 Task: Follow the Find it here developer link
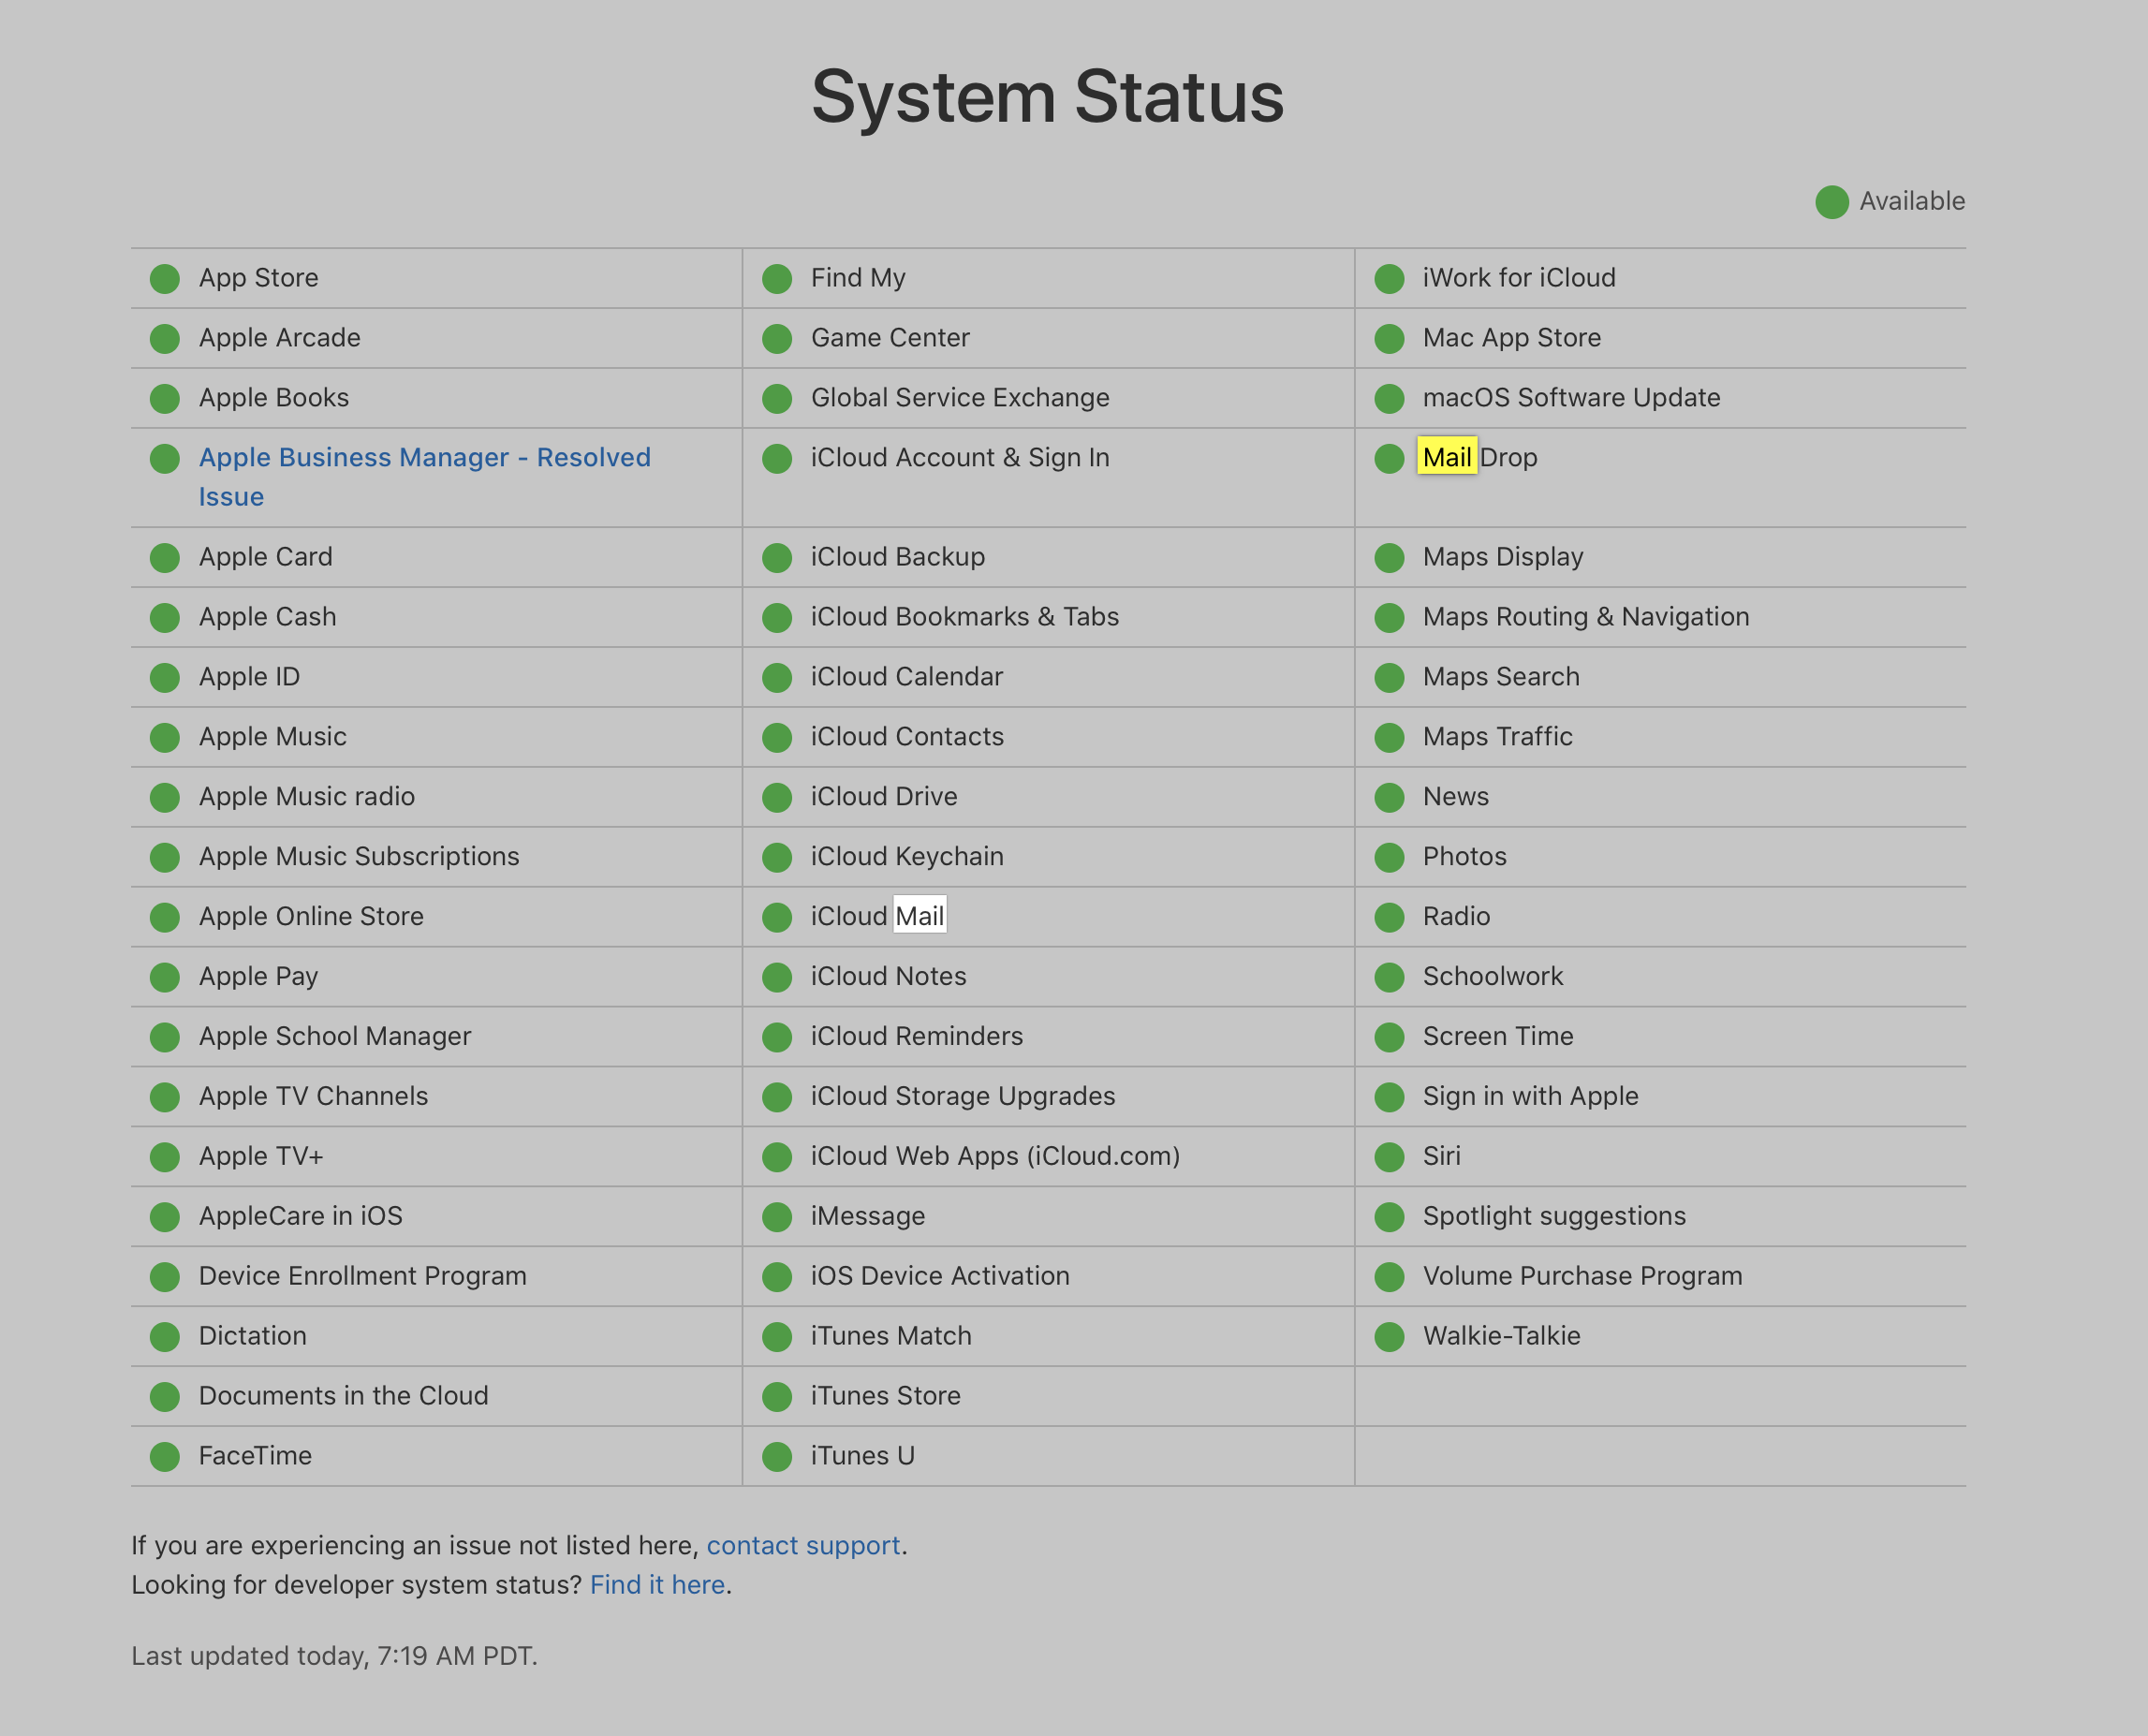pos(657,1585)
